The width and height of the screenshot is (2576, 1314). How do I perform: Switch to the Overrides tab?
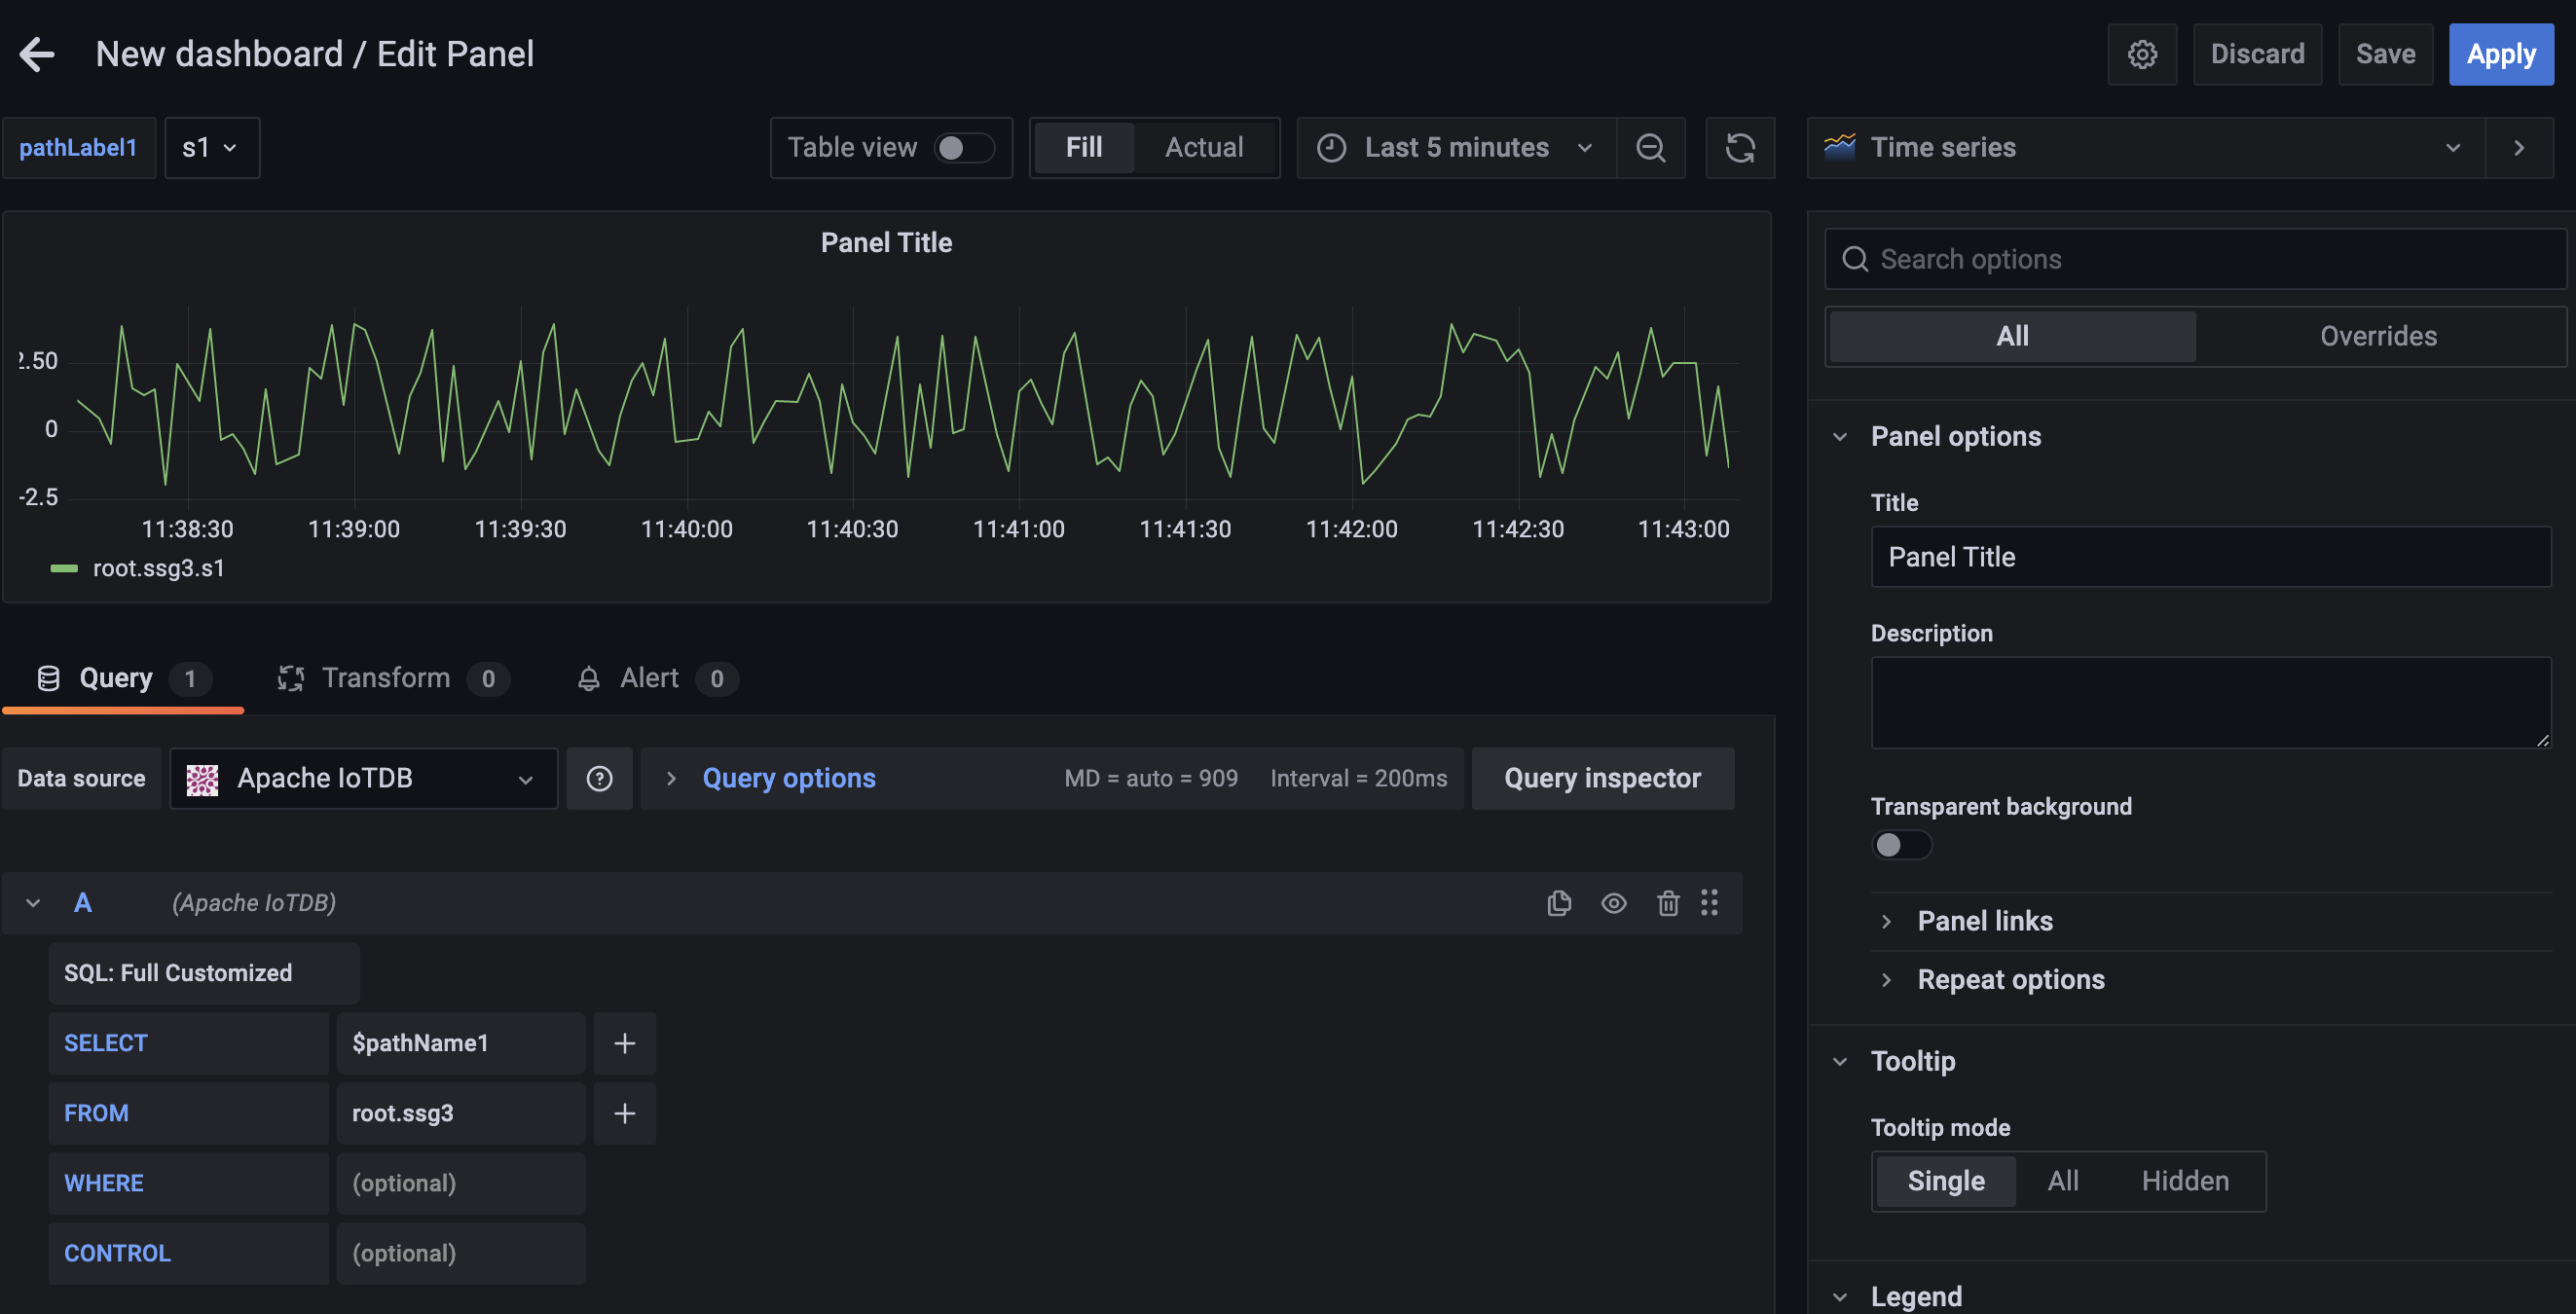pyautogui.click(x=2377, y=336)
